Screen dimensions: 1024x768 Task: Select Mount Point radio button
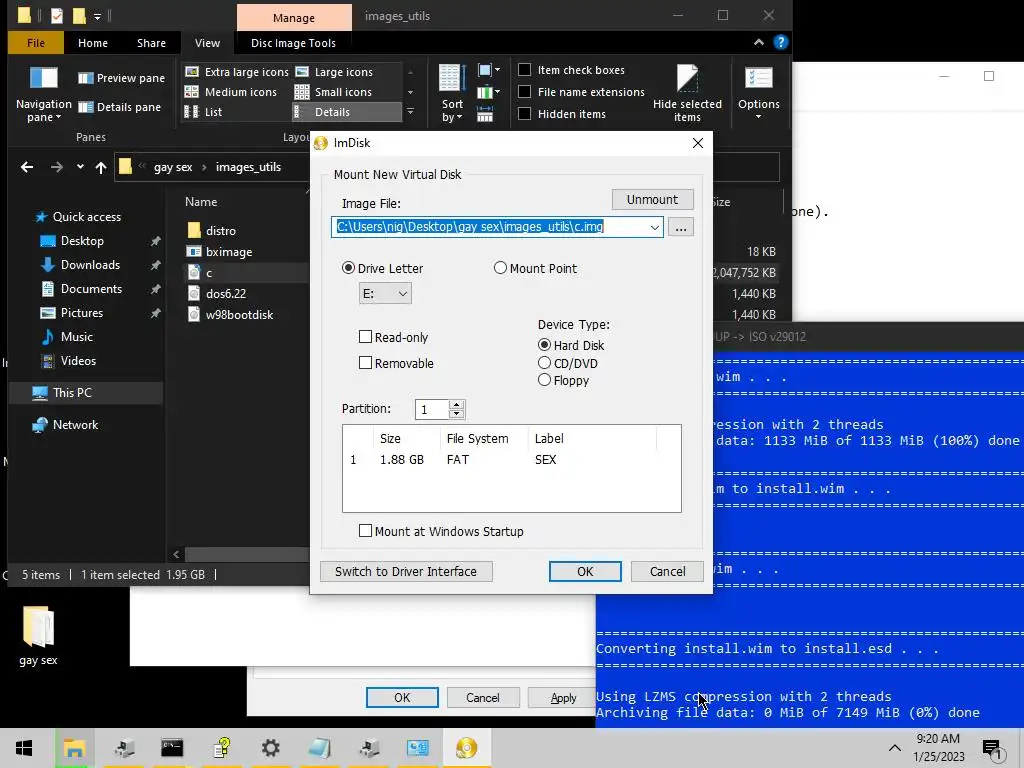[500, 268]
